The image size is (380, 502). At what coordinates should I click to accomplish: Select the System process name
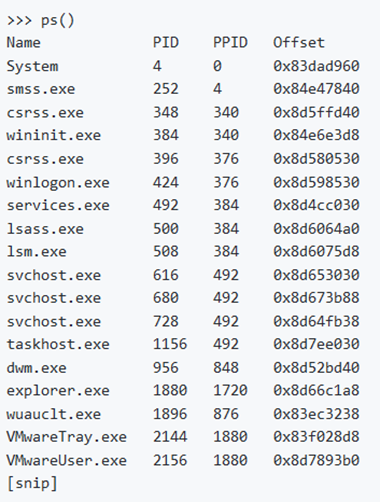tap(32, 66)
